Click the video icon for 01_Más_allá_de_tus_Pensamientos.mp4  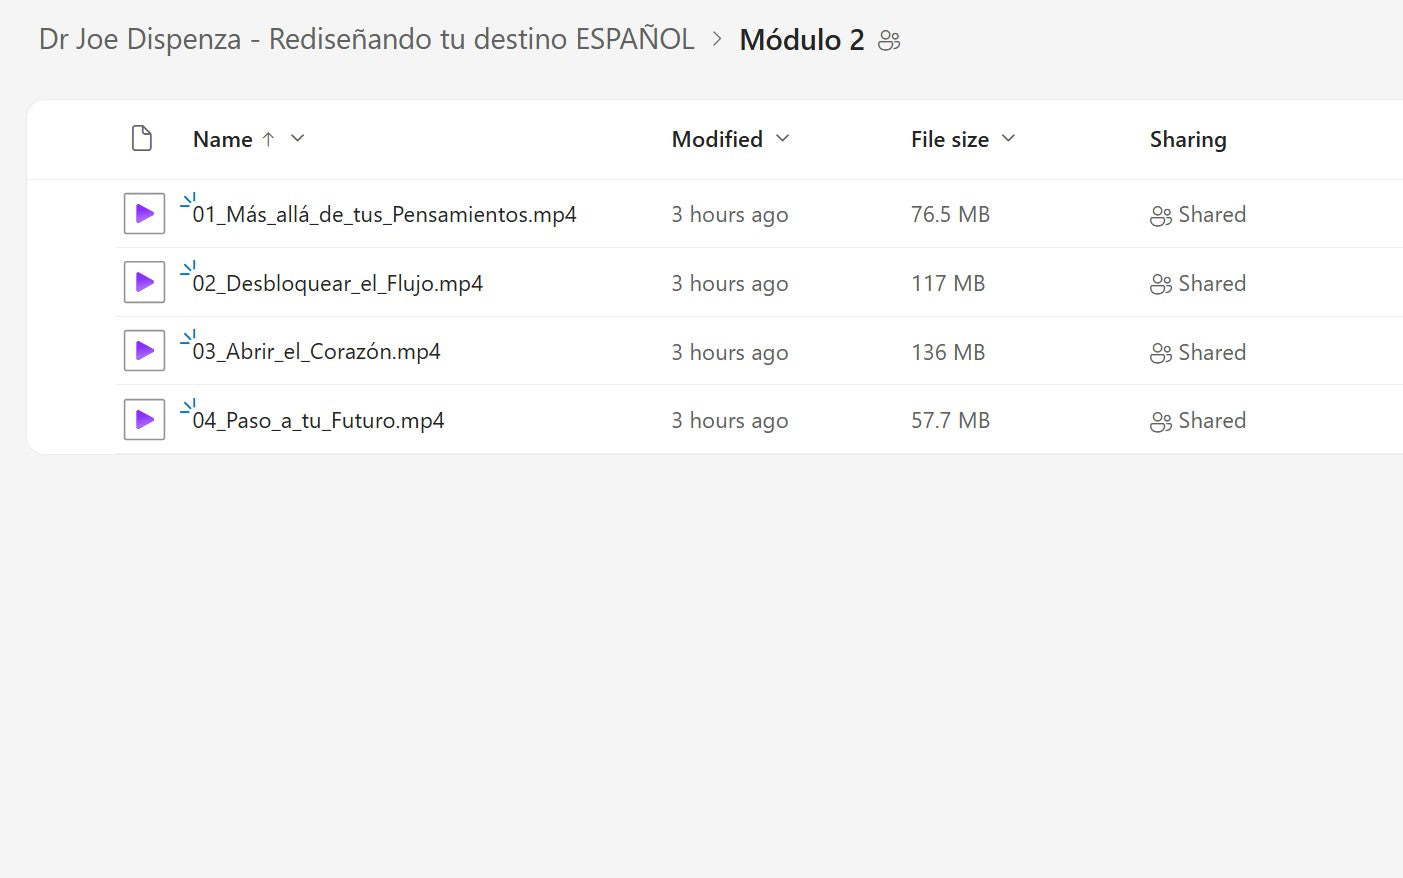(x=144, y=214)
